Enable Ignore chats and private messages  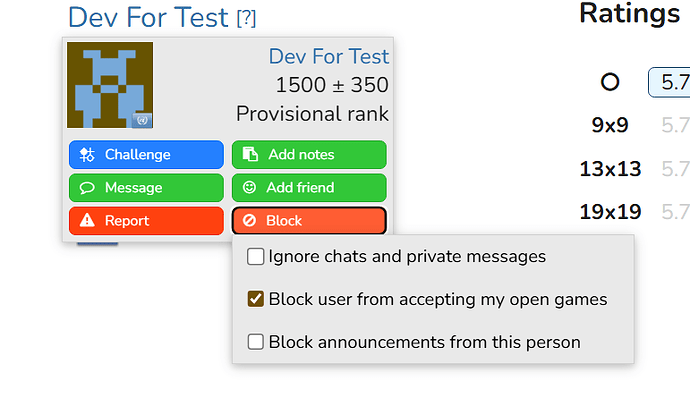point(255,256)
